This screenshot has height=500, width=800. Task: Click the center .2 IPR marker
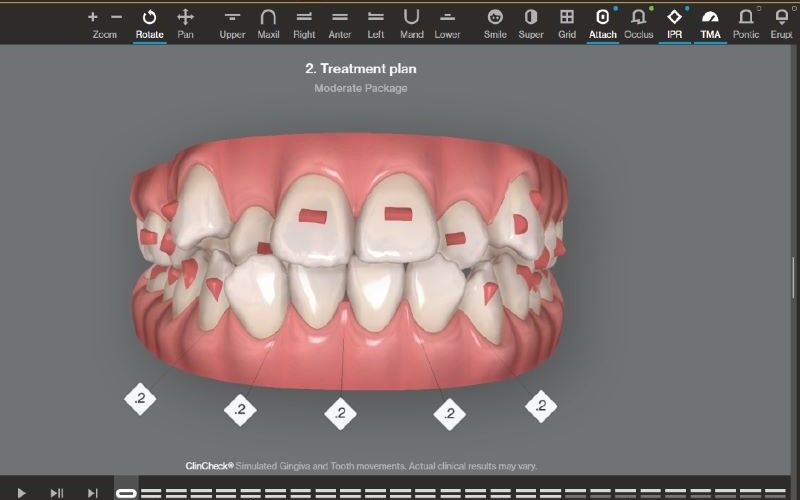click(x=340, y=412)
